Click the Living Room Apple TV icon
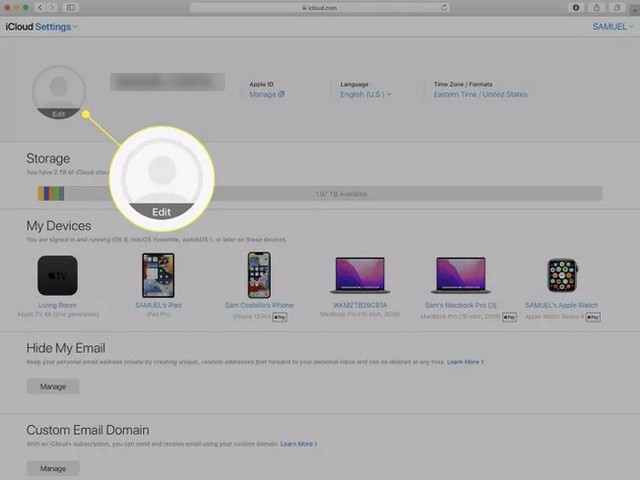Image resolution: width=640 pixels, height=480 pixels. click(x=57, y=275)
